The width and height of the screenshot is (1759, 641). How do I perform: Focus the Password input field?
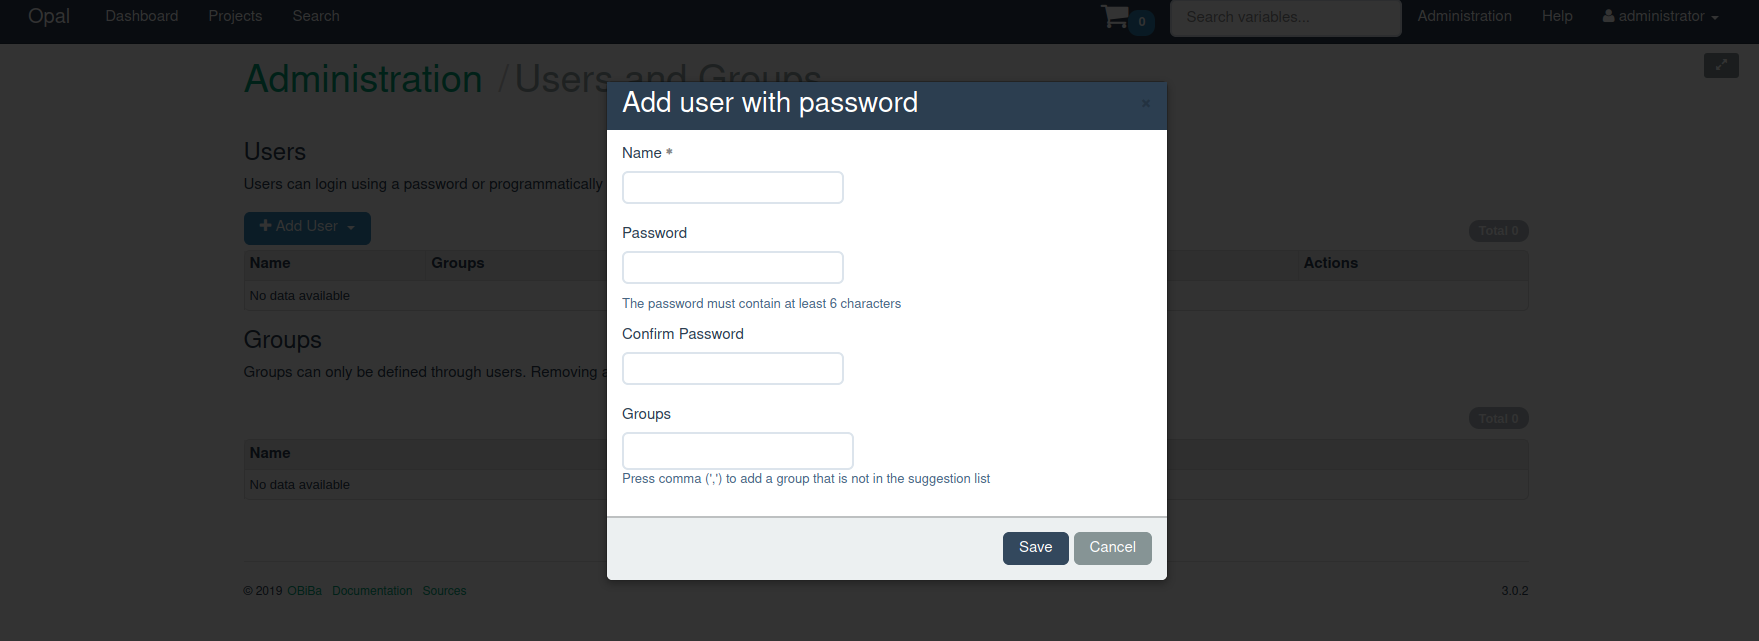click(733, 267)
